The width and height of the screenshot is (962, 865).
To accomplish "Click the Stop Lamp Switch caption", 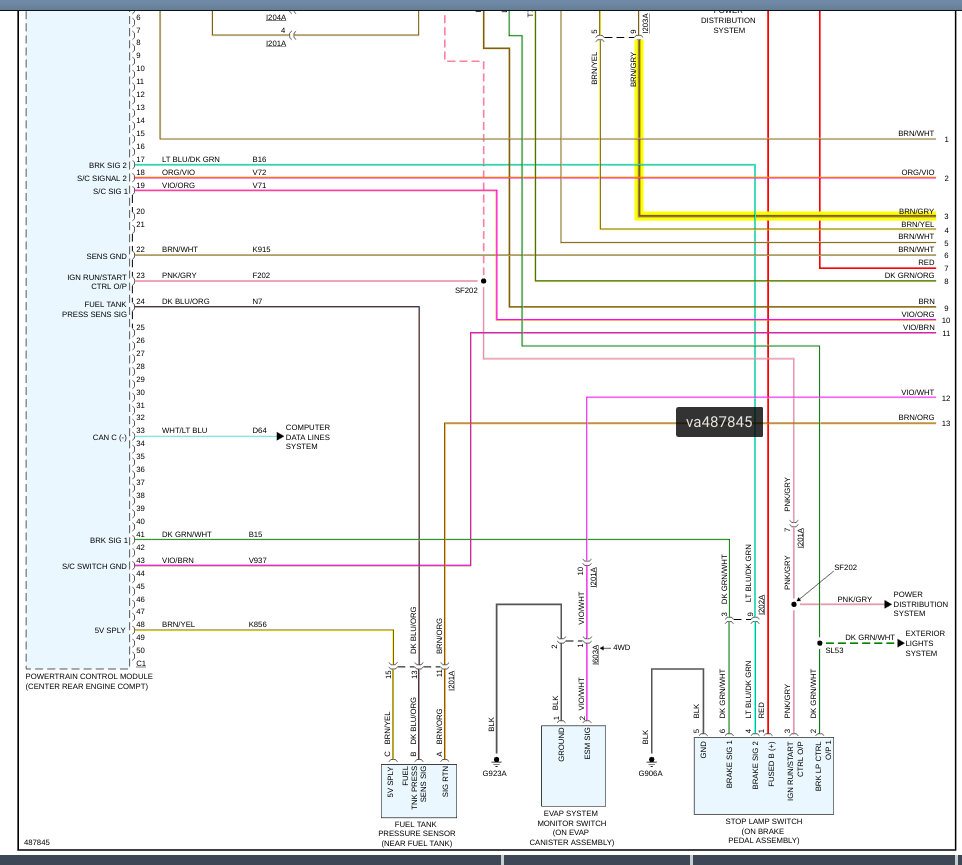I will point(764,831).
